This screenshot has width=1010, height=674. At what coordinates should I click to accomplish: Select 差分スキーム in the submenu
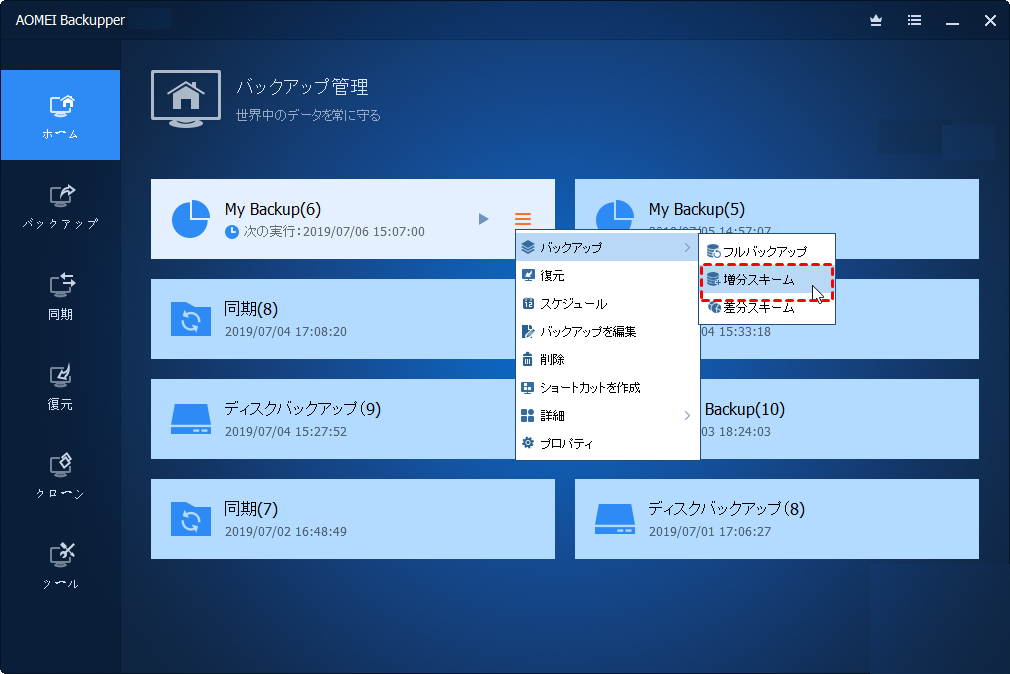[x=767, y=307]
